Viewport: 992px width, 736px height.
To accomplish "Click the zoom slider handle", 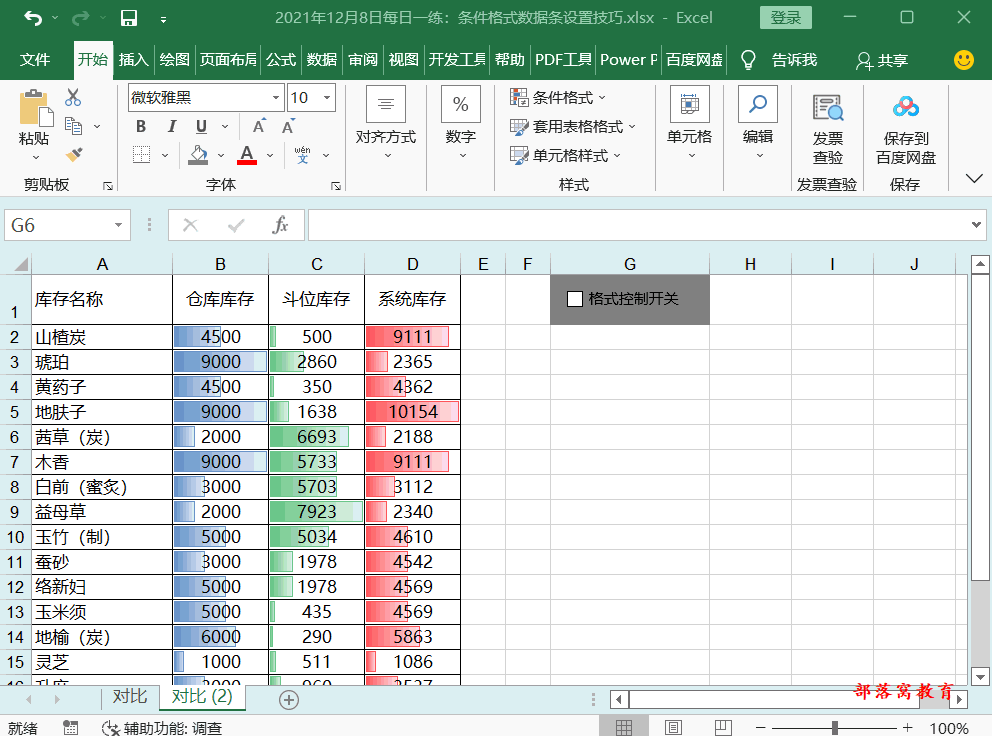I will click(x=835, y=728).
